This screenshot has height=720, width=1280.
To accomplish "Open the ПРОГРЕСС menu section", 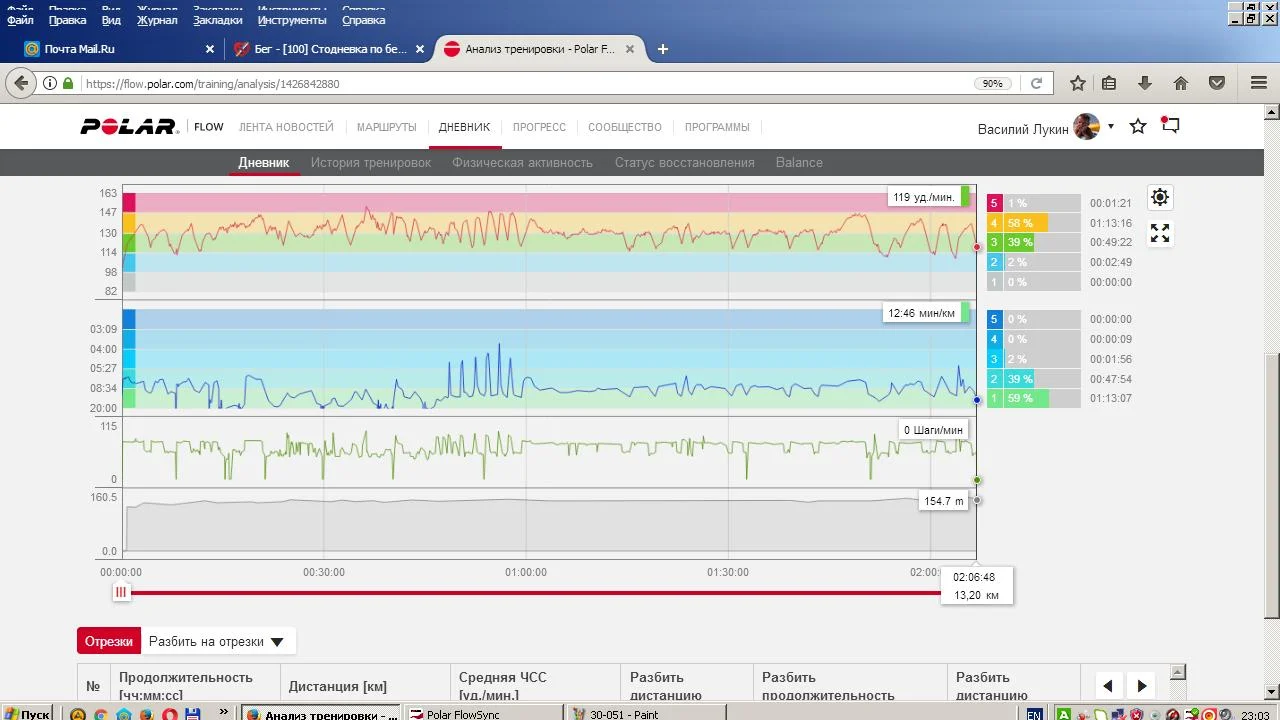I will point(539,127).
